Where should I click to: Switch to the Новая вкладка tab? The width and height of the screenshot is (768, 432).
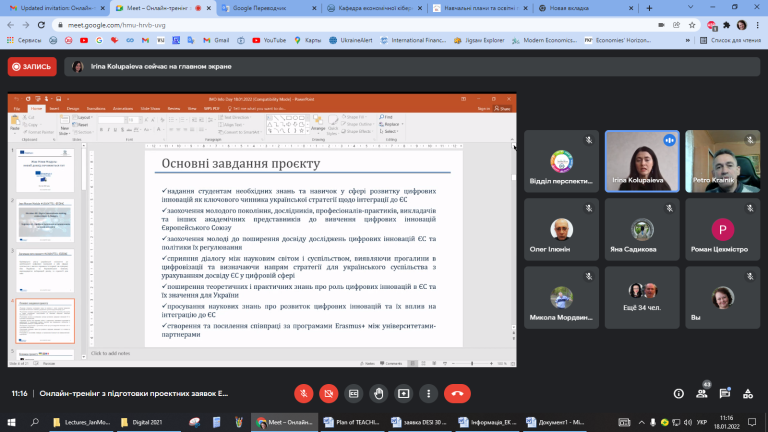[x=586, y=8]
